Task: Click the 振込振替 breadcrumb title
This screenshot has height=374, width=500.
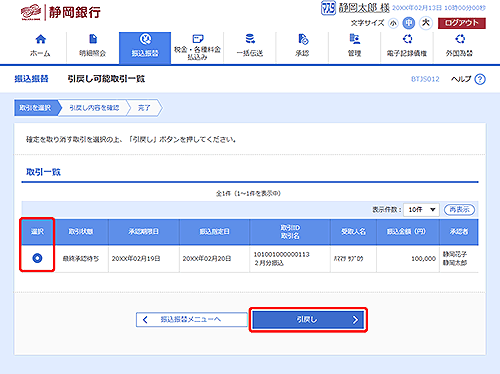Action: (x=31, y=79)
